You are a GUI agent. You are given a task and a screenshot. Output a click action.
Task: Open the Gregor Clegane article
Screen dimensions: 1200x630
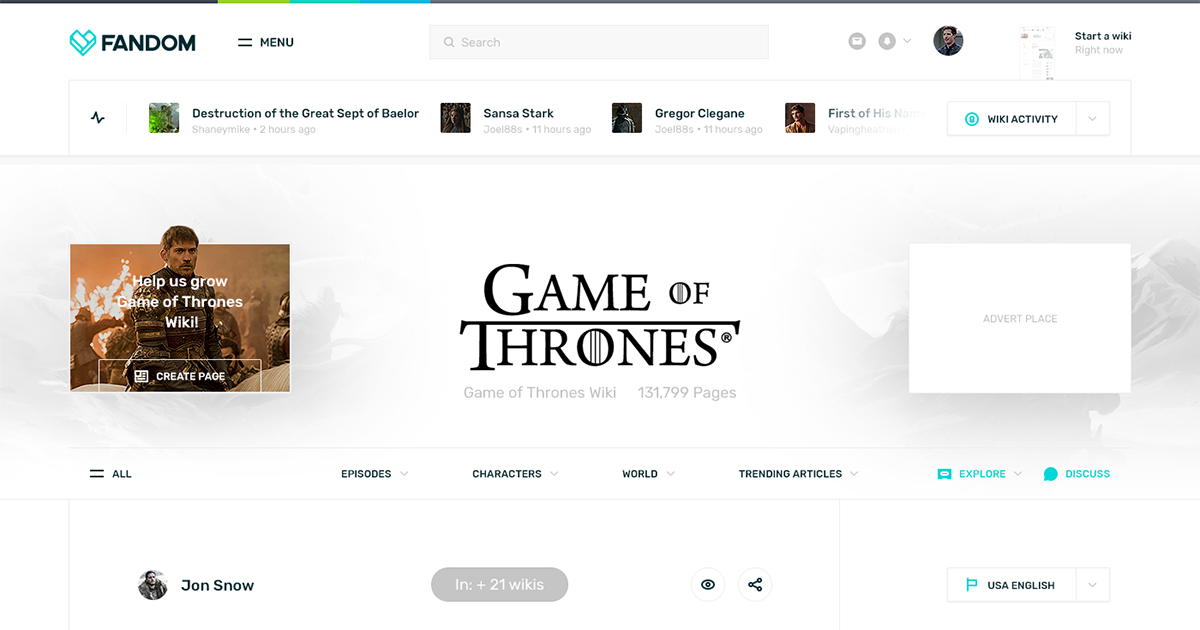(699, 113)
